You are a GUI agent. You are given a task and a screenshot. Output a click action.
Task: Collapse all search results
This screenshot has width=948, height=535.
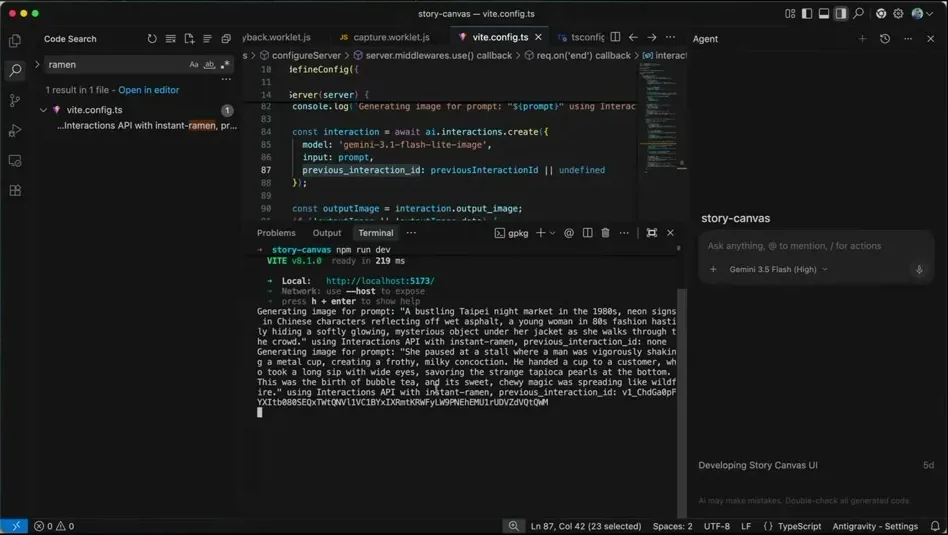226,39
